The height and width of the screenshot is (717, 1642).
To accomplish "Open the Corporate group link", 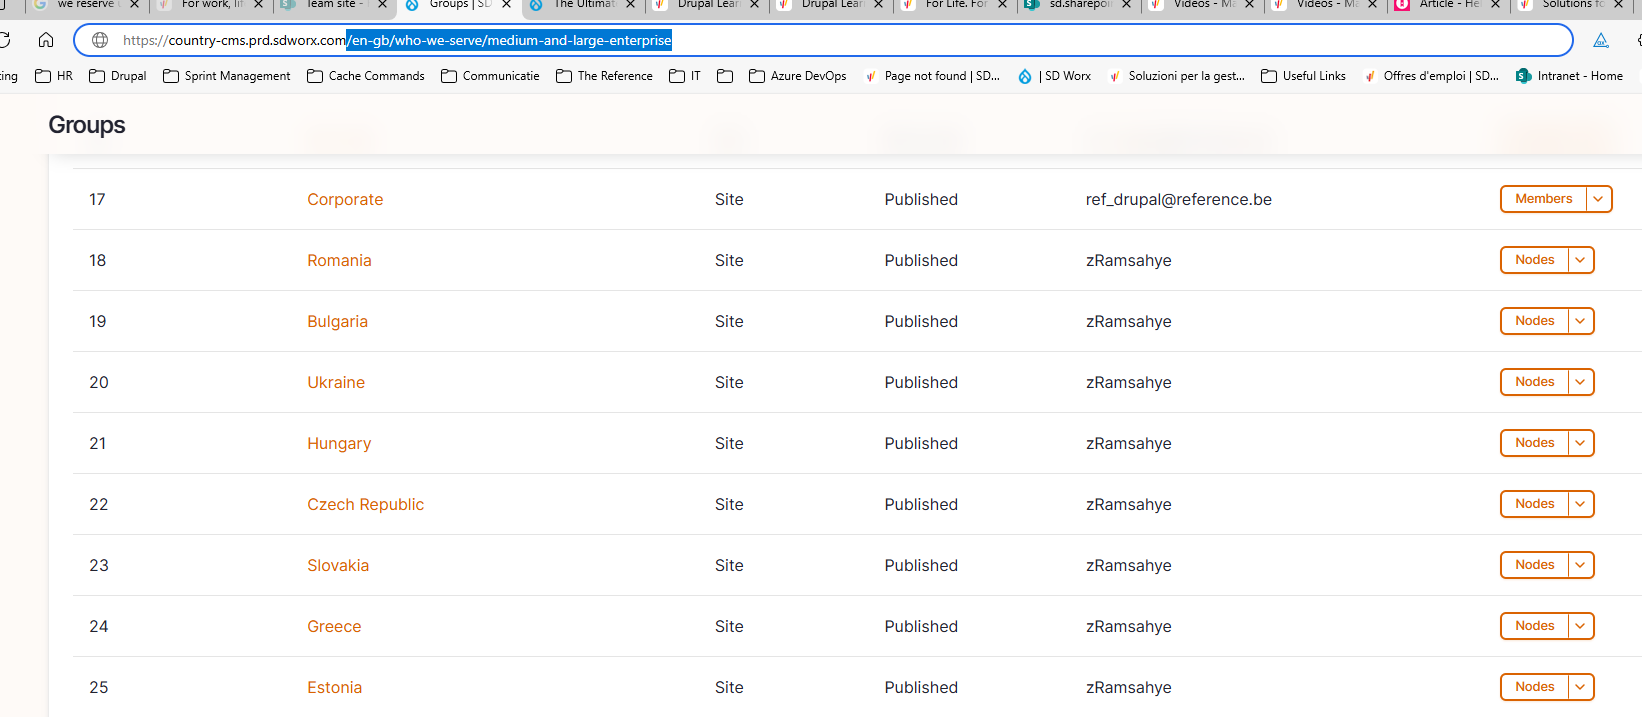I will click(x=345, y=199).
